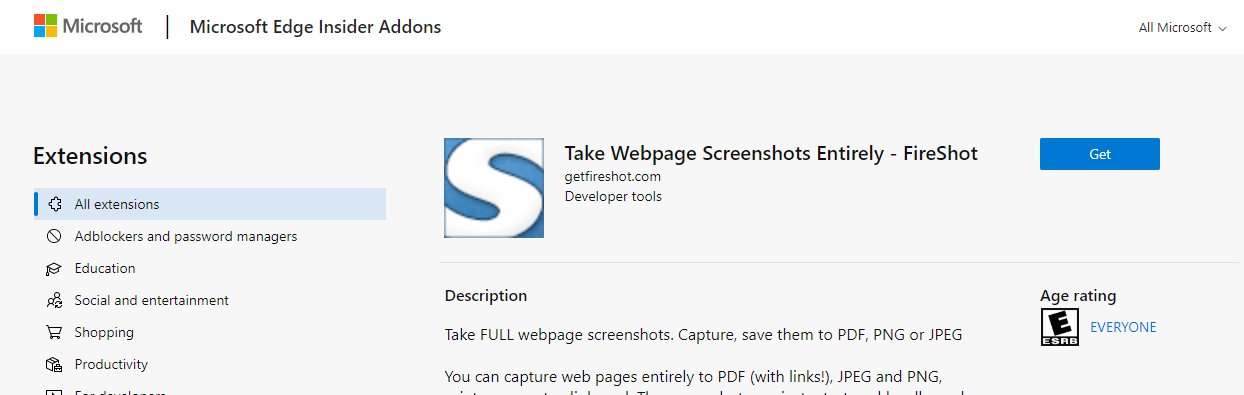Click the ESRB Everyone rating badge

[x=1060, y=327]
